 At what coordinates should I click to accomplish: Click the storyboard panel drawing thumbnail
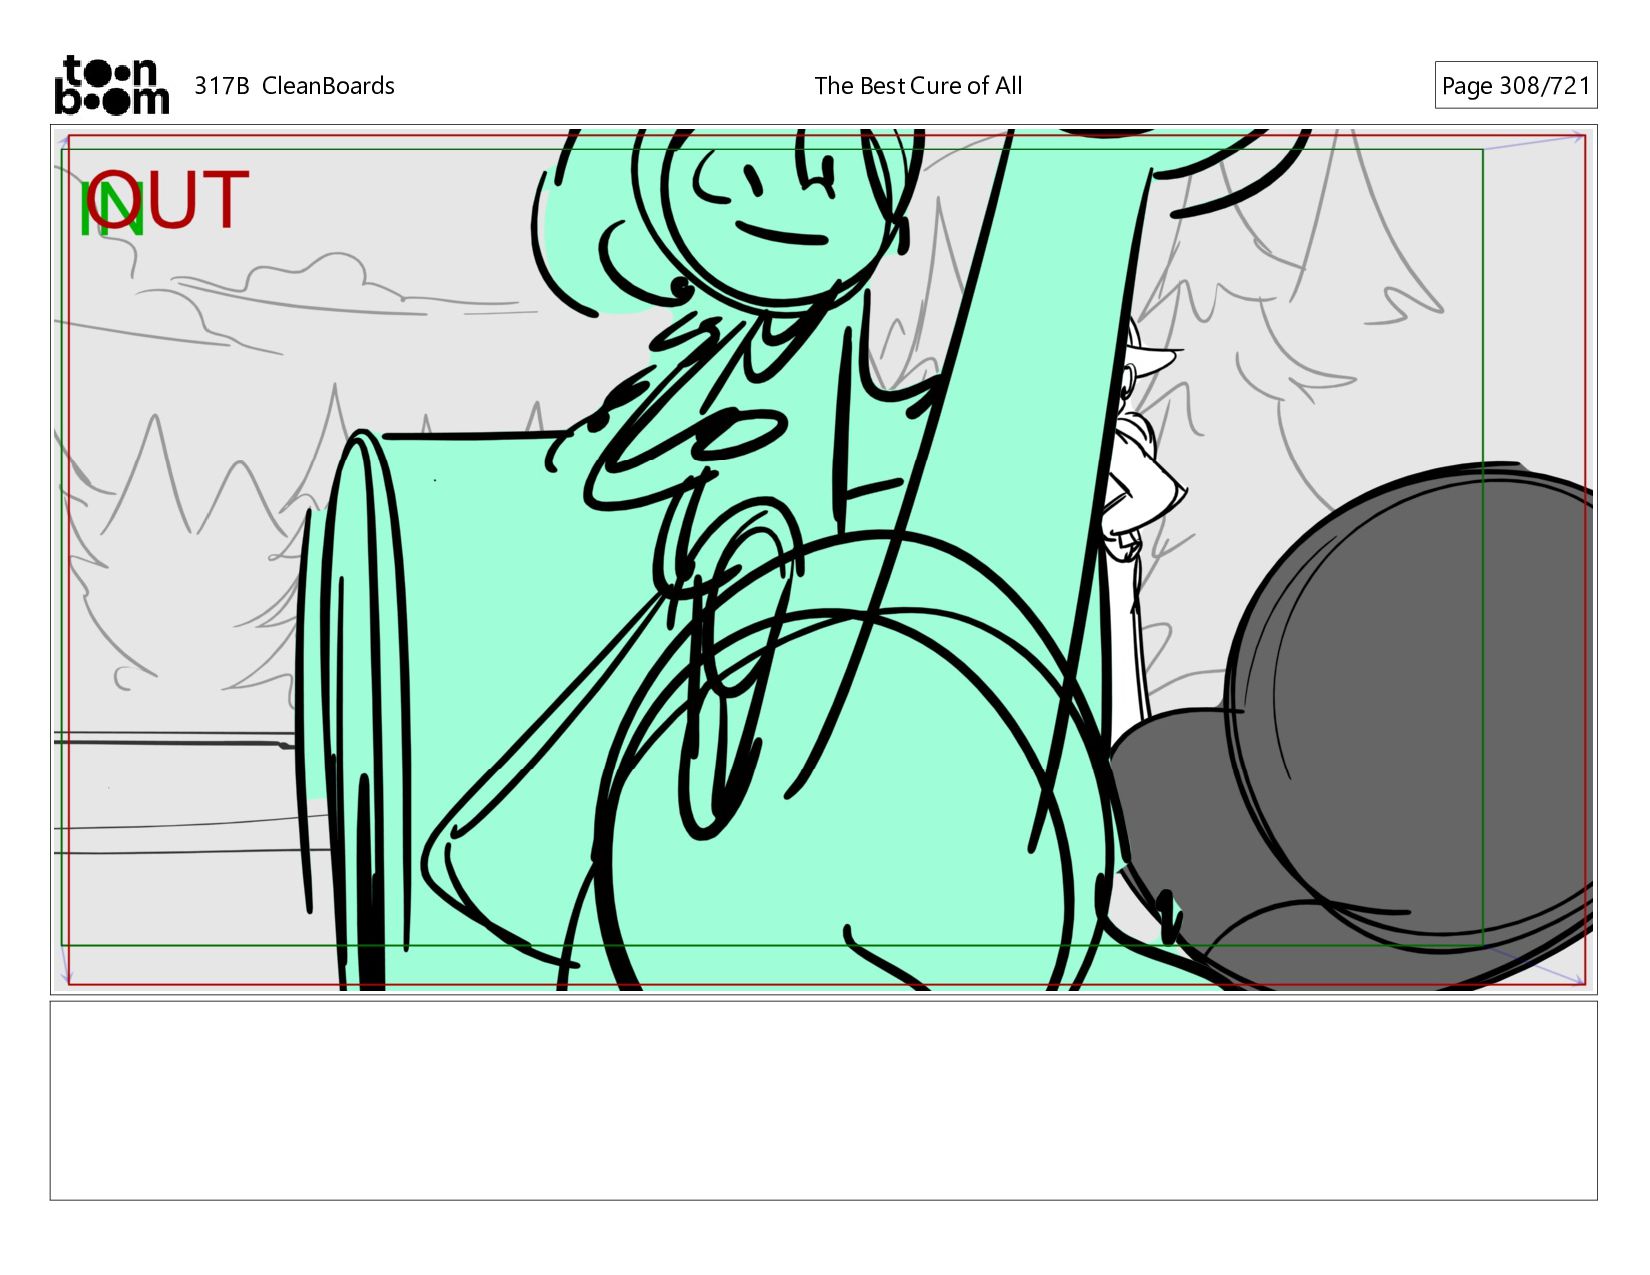[x=823, y=559]
